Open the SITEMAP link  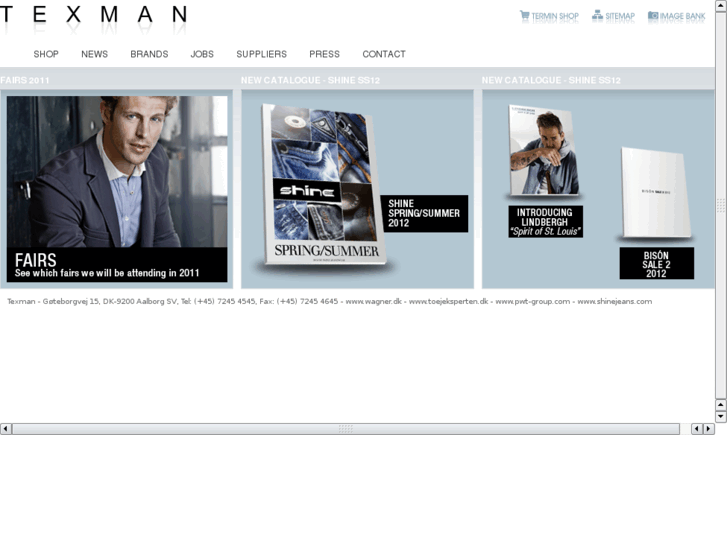tap(620, 16)
